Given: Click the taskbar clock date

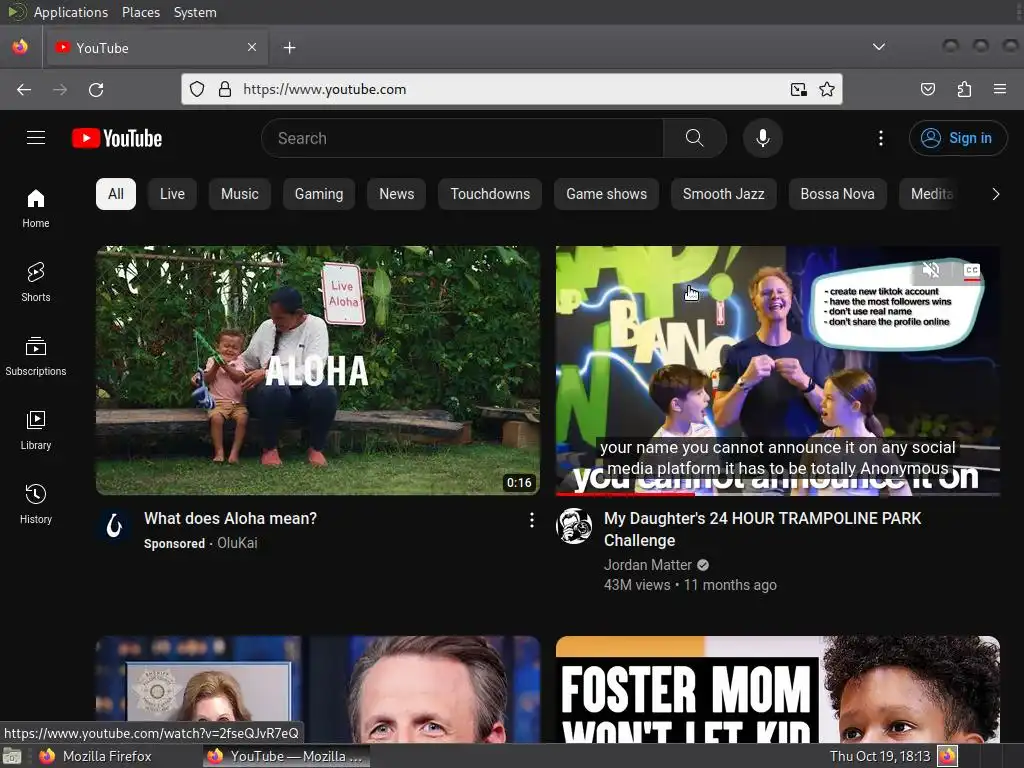Looking at the screenshot, I should tap(879, 756).
